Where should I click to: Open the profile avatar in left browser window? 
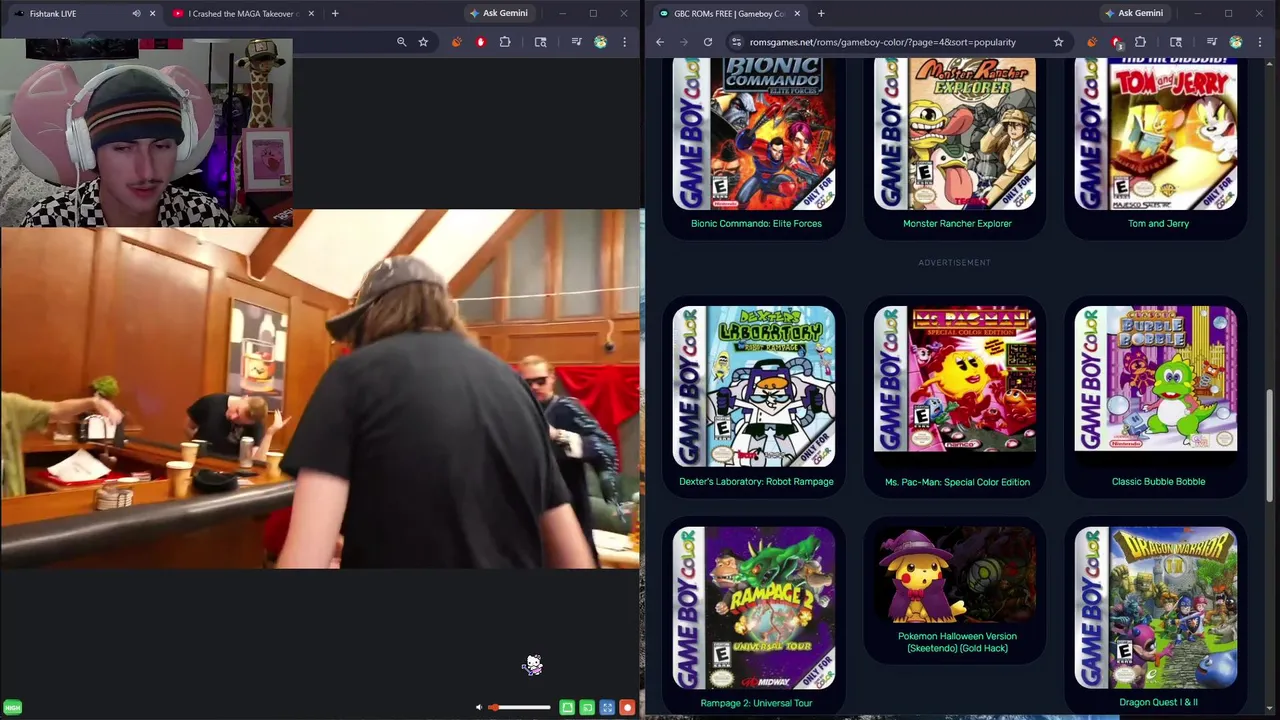pos(600,42)
